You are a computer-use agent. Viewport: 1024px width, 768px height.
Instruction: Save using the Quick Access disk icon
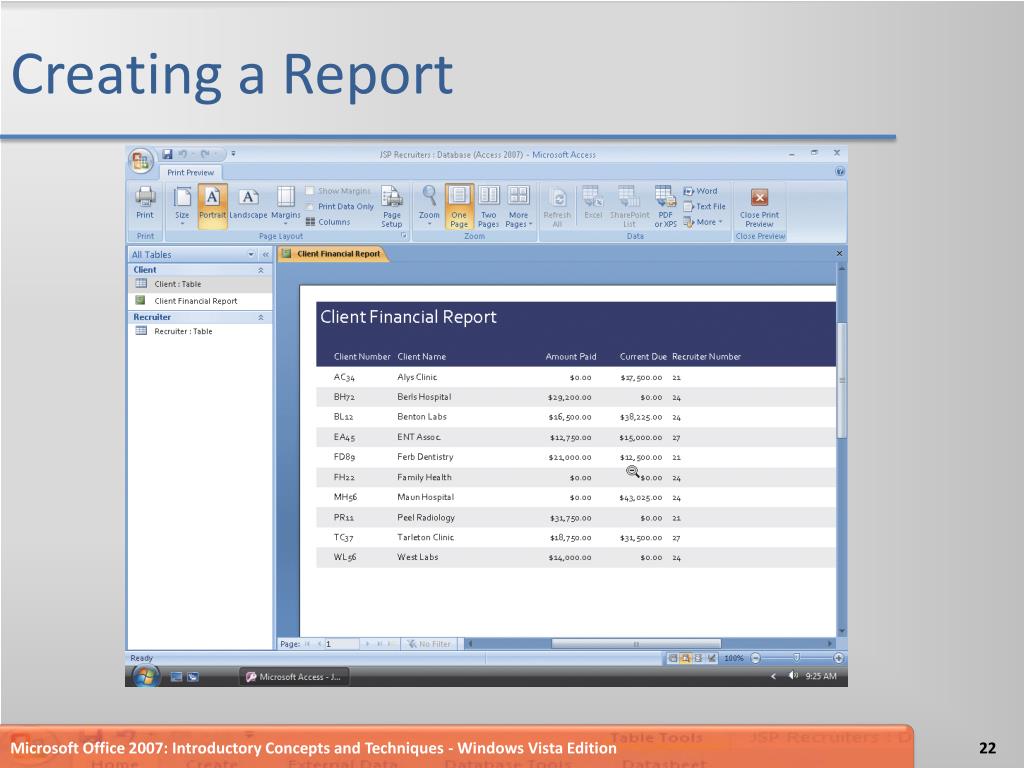point(167,154)
